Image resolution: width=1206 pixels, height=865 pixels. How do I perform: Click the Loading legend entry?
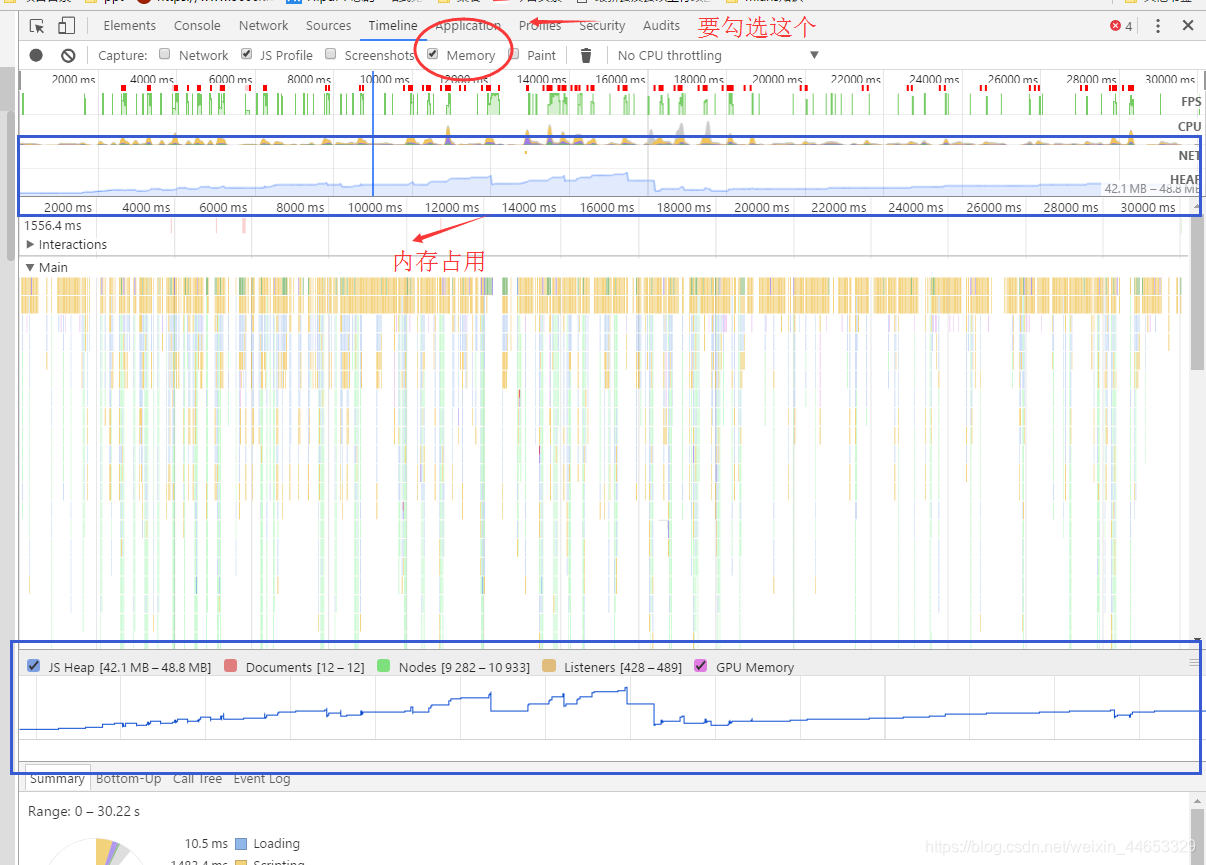point(267,844)
